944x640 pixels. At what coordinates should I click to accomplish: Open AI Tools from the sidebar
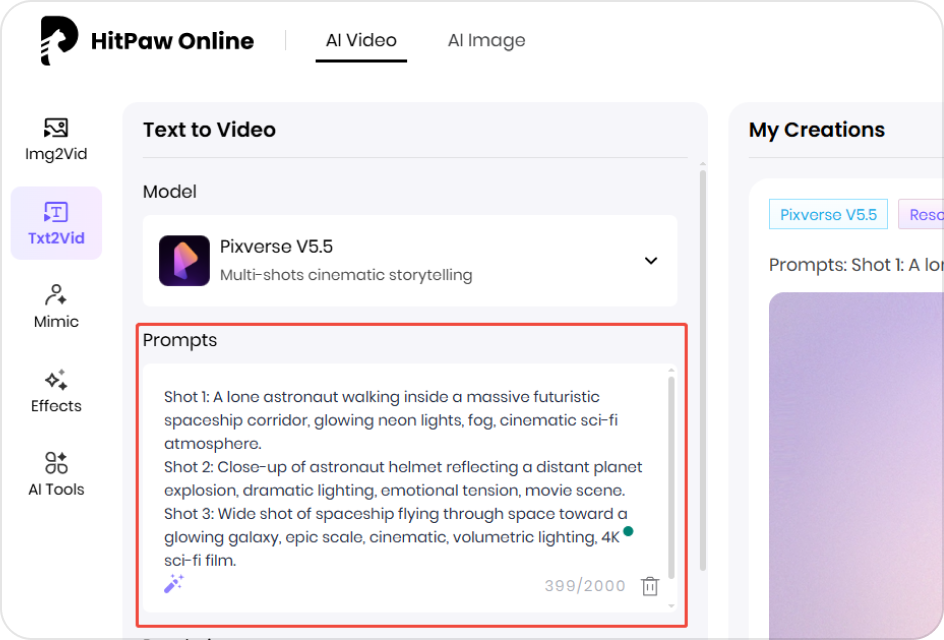click(x=55, y=472)
